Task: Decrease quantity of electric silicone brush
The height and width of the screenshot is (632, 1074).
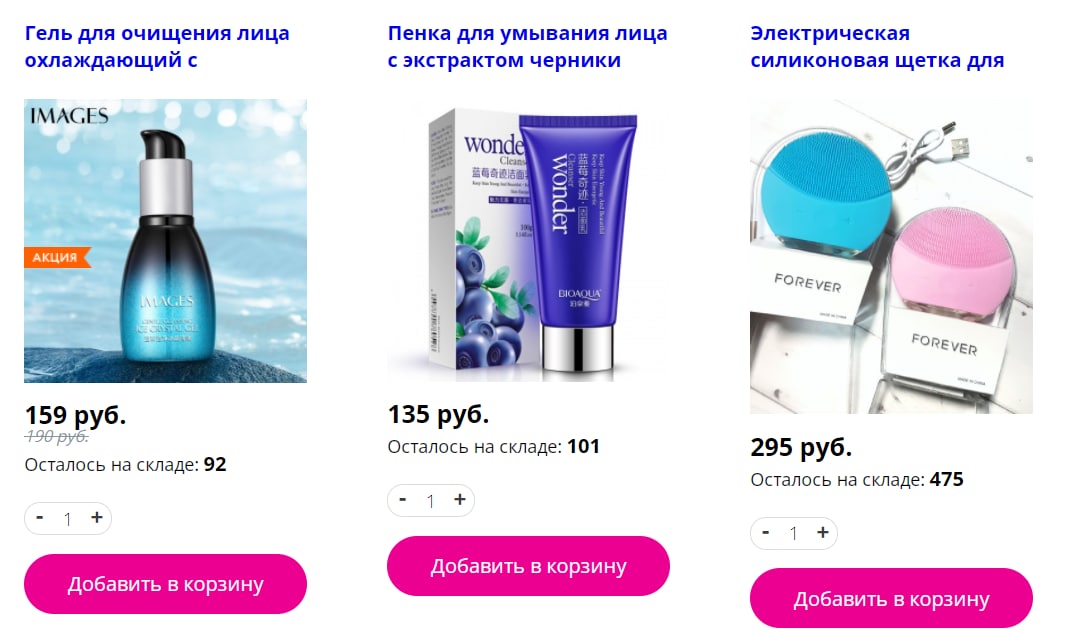Action: 766,533
